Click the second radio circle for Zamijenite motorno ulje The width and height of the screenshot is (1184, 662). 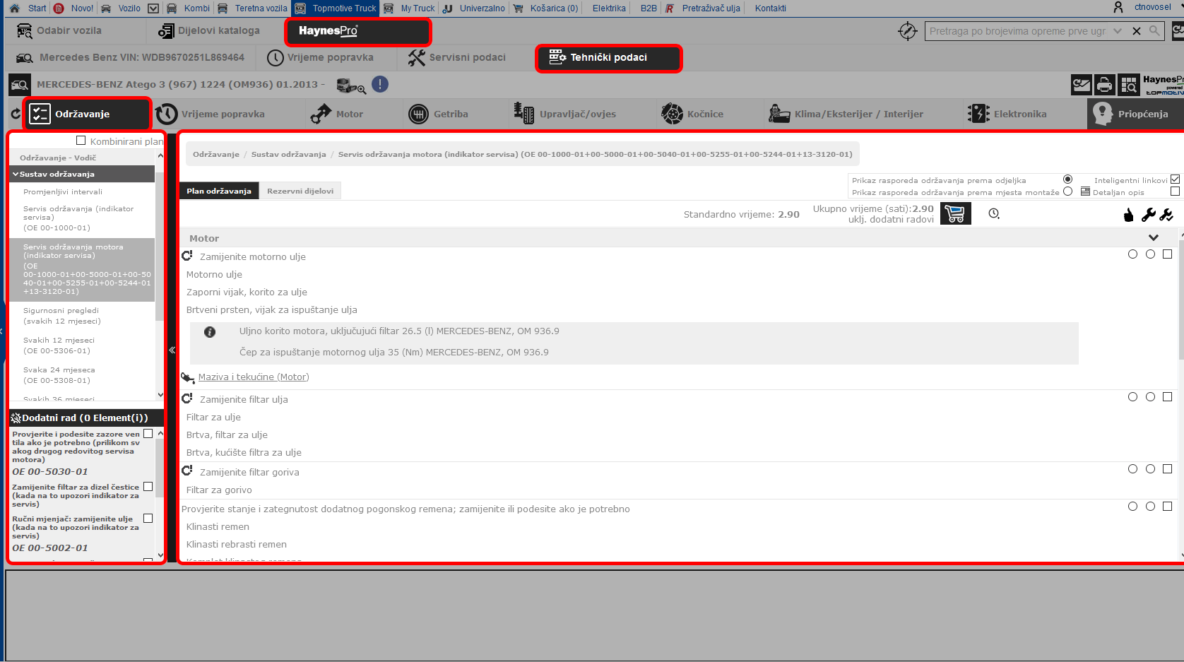tap(1150, 254)
